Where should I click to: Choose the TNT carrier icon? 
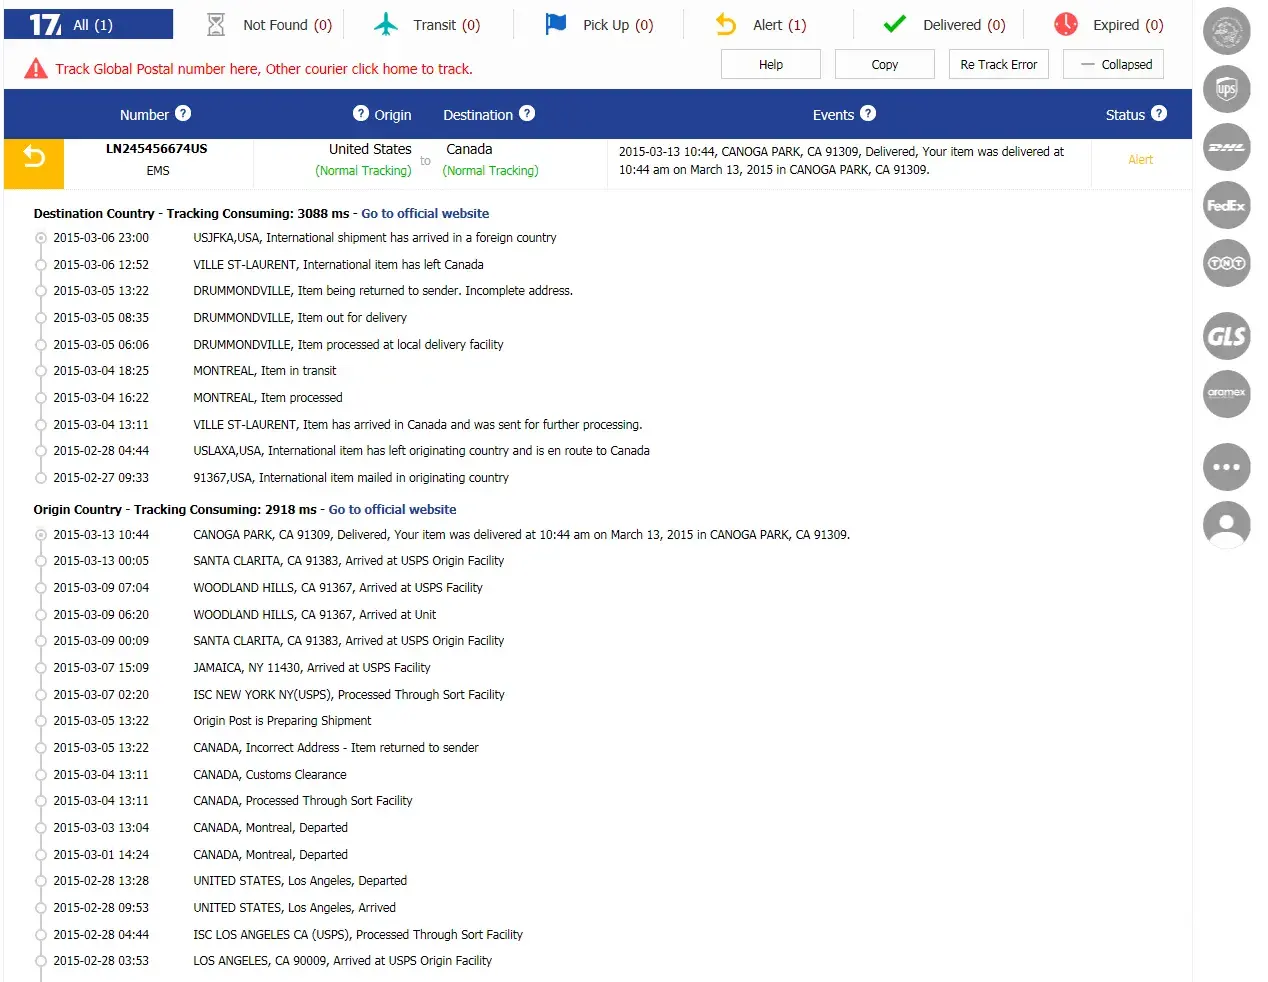pos(1226,263)
